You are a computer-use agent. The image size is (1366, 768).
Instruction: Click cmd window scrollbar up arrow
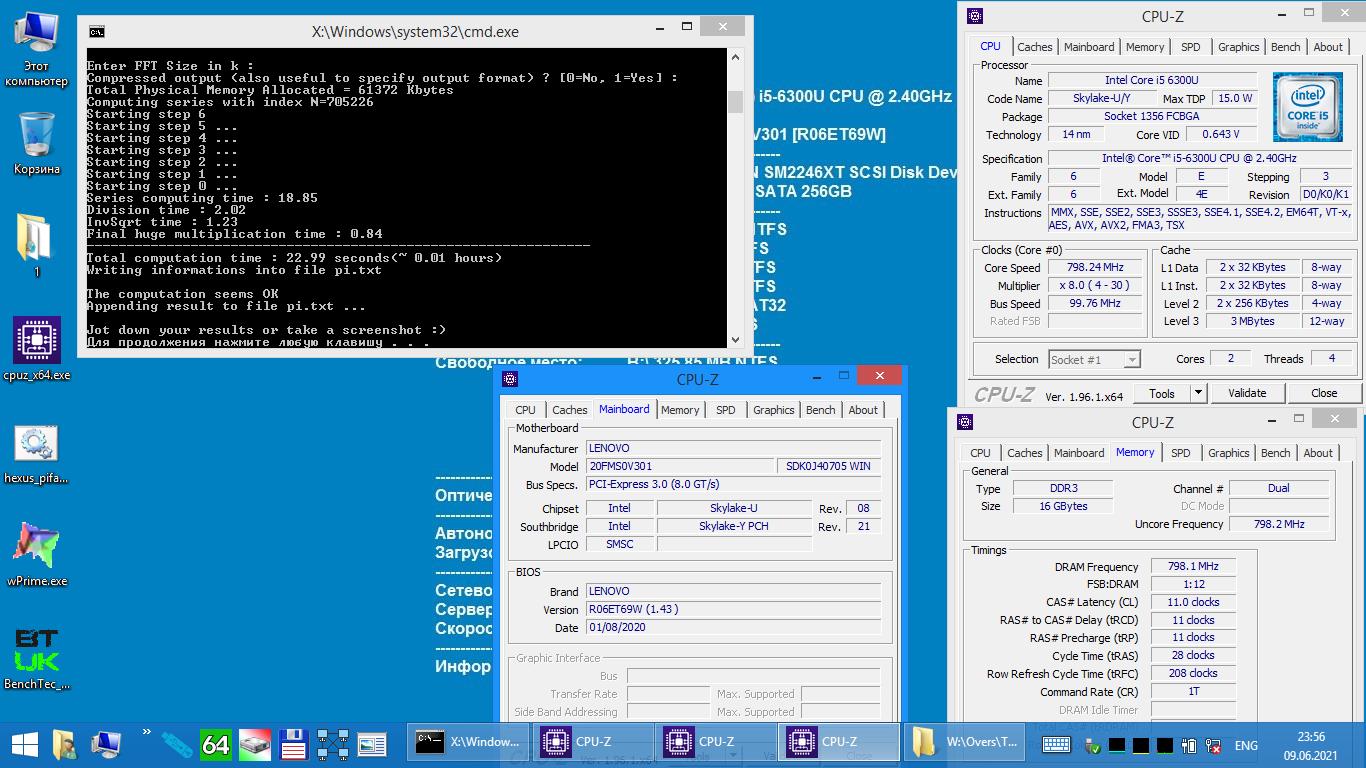coord(736,58)
